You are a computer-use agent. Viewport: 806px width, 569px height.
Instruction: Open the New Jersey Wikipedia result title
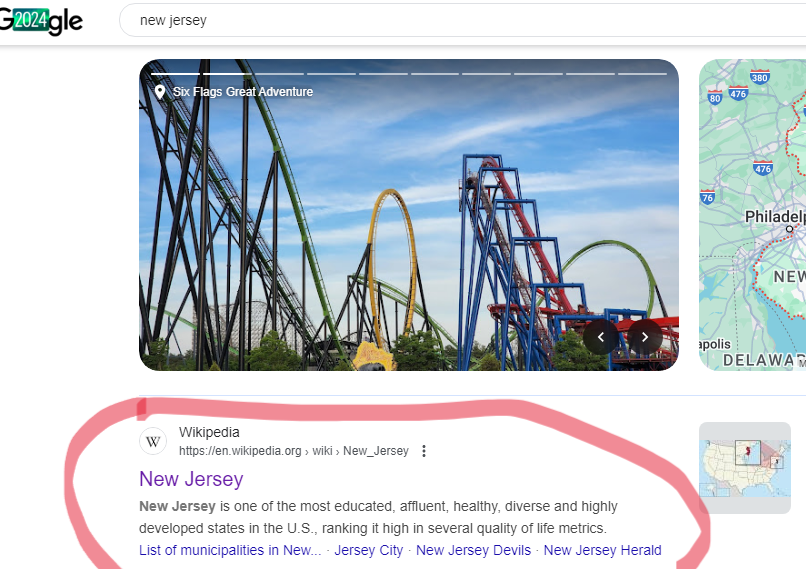[191, 479]
